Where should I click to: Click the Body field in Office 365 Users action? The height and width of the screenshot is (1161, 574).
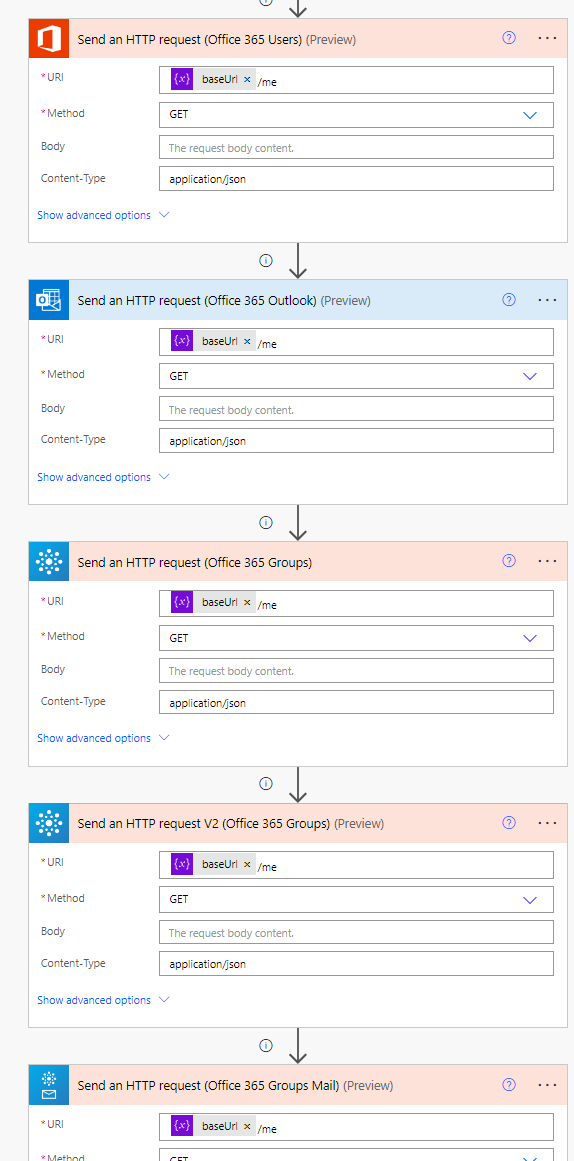coord(356,147)
